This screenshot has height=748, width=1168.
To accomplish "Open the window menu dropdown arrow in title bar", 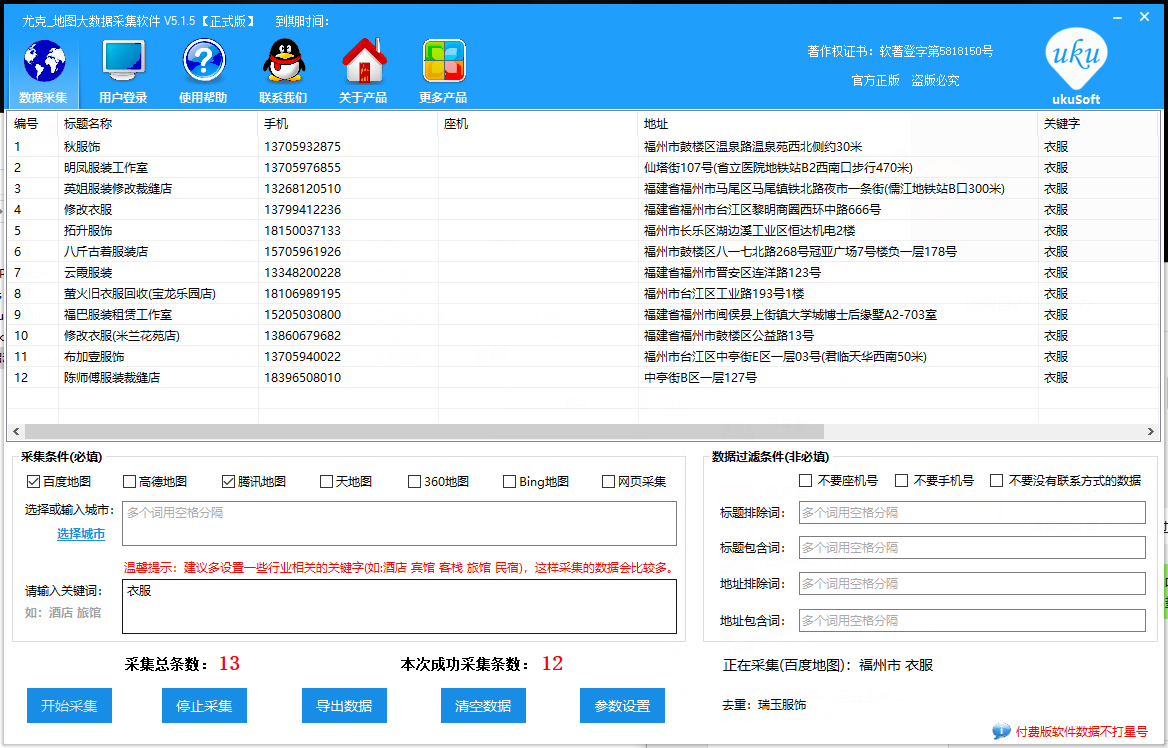I will coord(1117,17).
